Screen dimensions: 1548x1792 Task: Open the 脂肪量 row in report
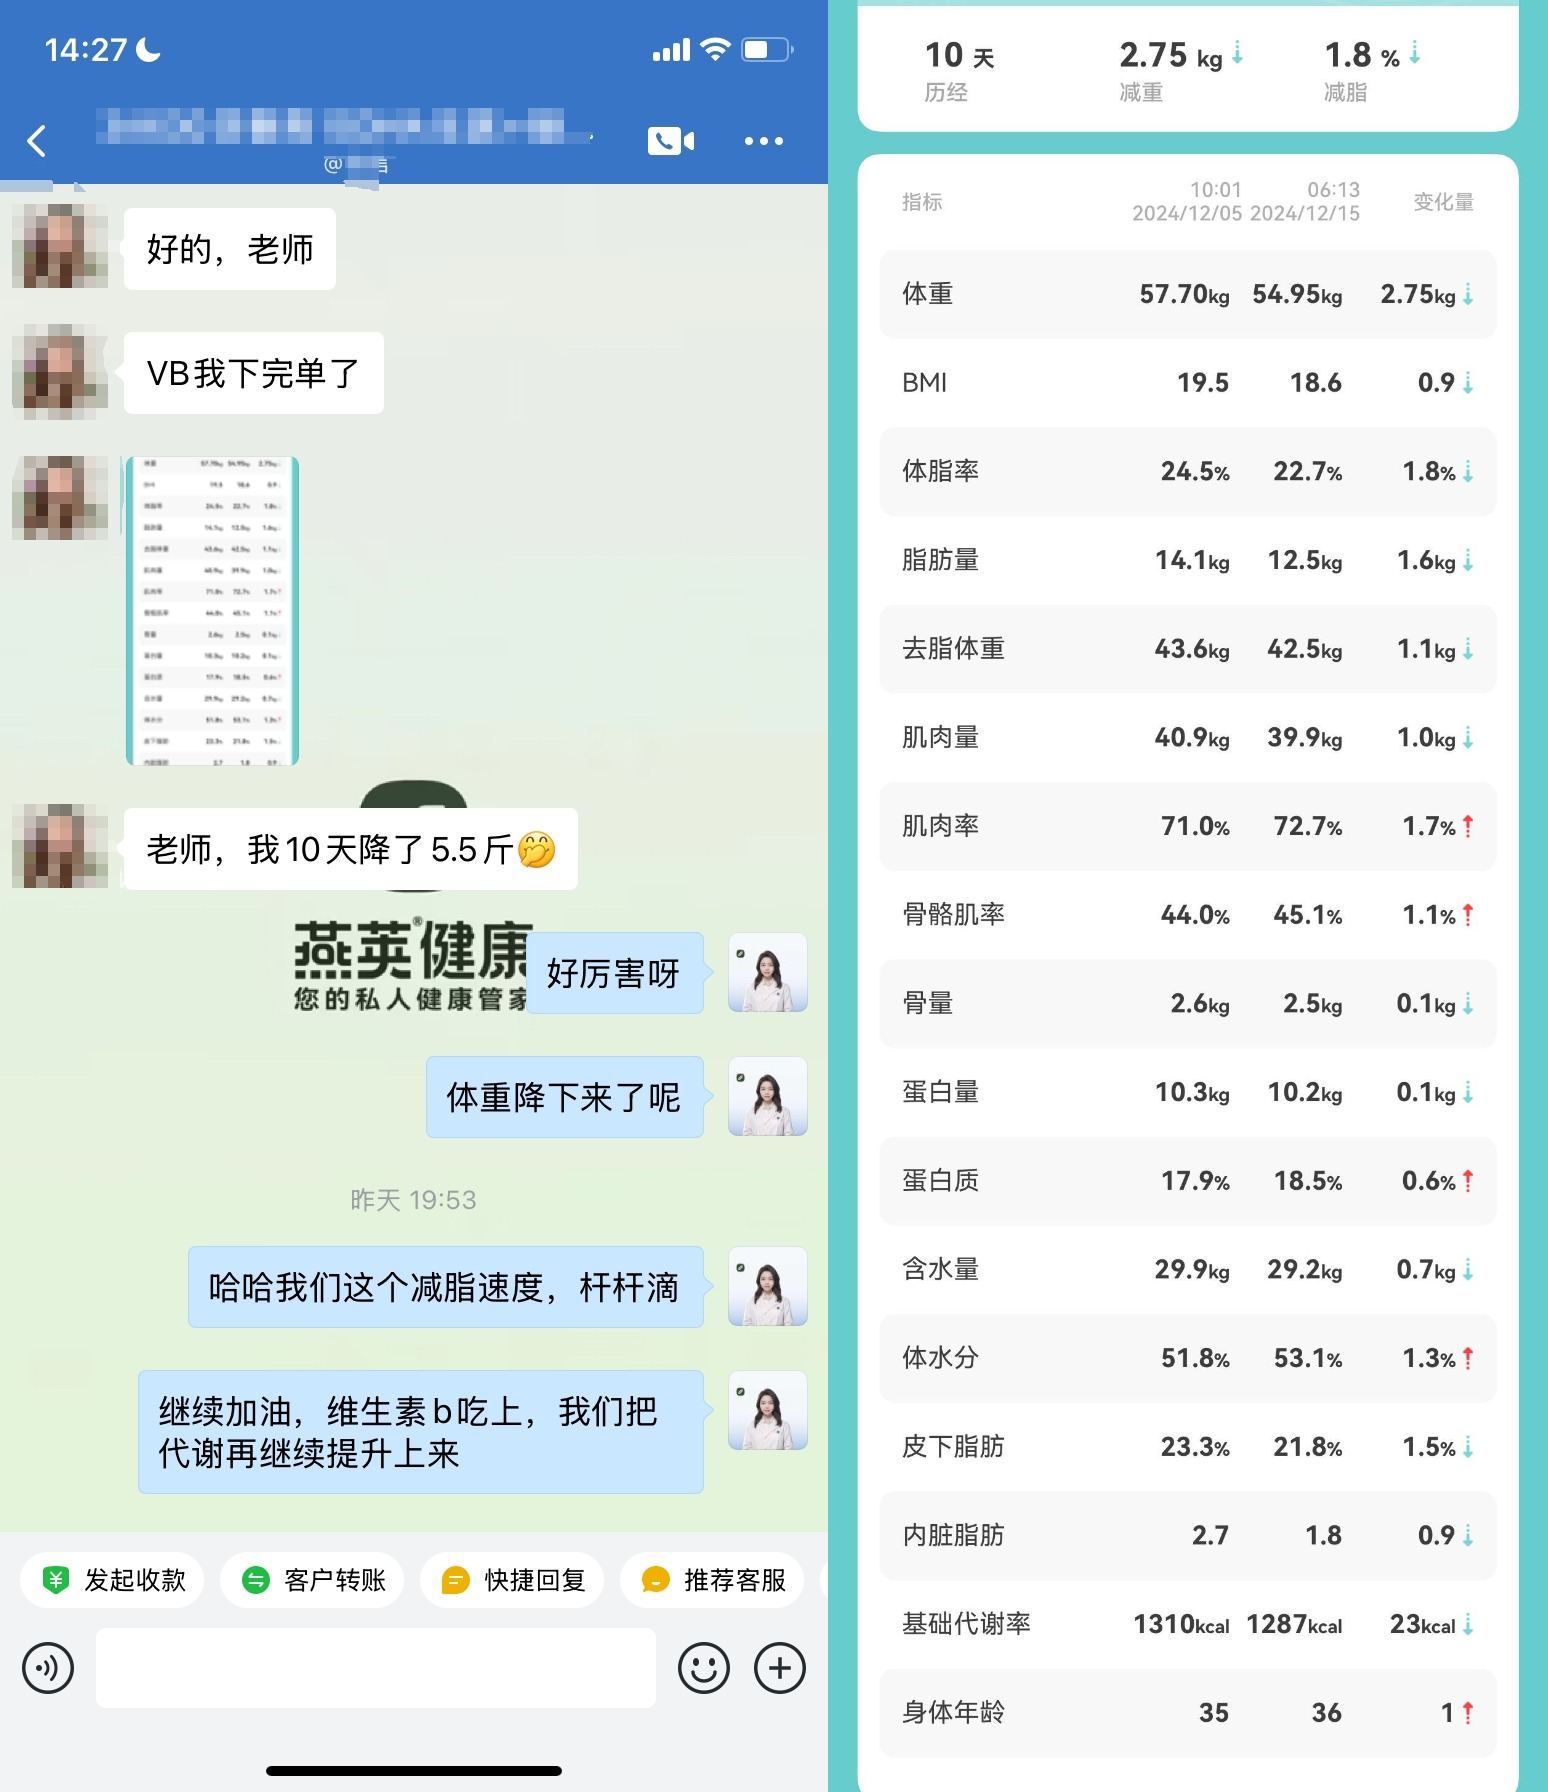pos(1188,560)
